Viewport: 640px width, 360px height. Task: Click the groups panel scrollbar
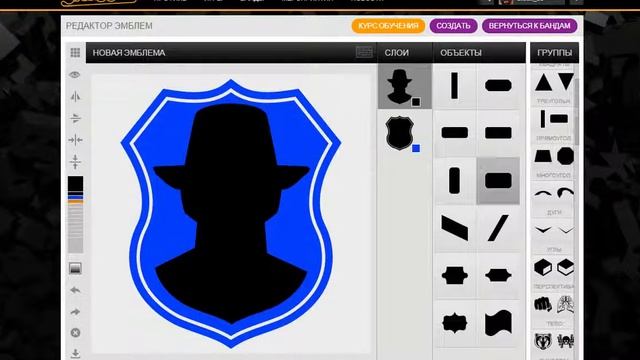577,112
